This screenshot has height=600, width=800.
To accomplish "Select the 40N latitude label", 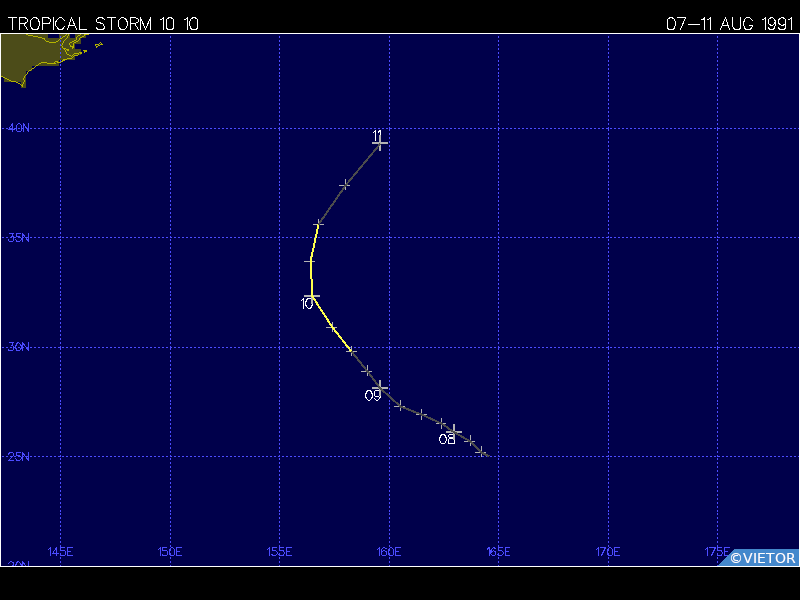I will (x=19, y=128).
